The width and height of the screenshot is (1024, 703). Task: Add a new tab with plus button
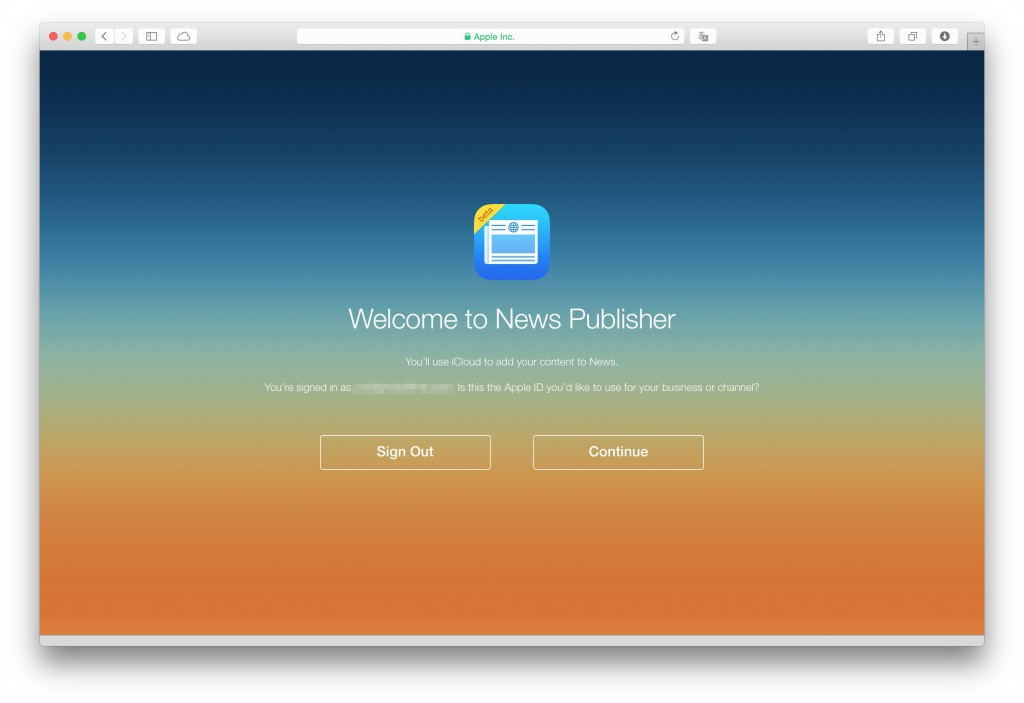coord(976,41)
